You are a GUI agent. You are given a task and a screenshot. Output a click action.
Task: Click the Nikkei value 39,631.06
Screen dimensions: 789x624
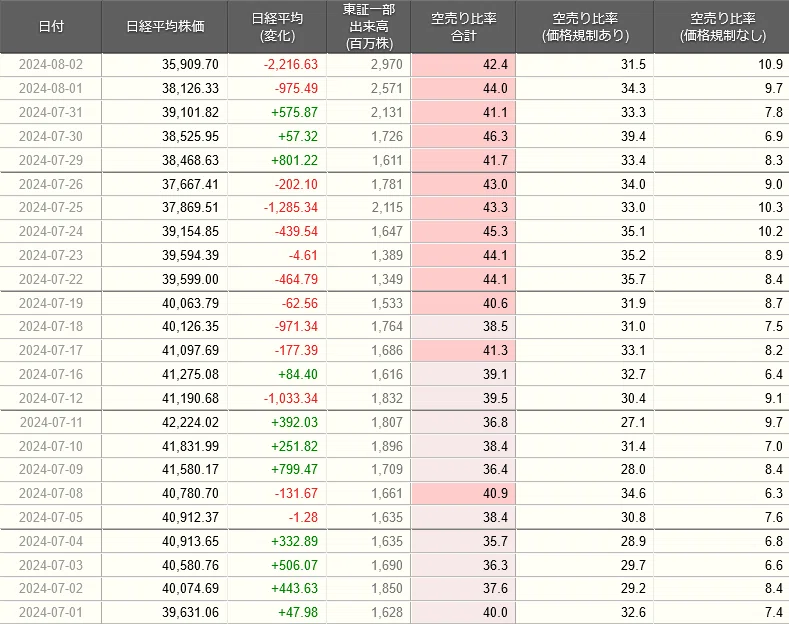190,612
